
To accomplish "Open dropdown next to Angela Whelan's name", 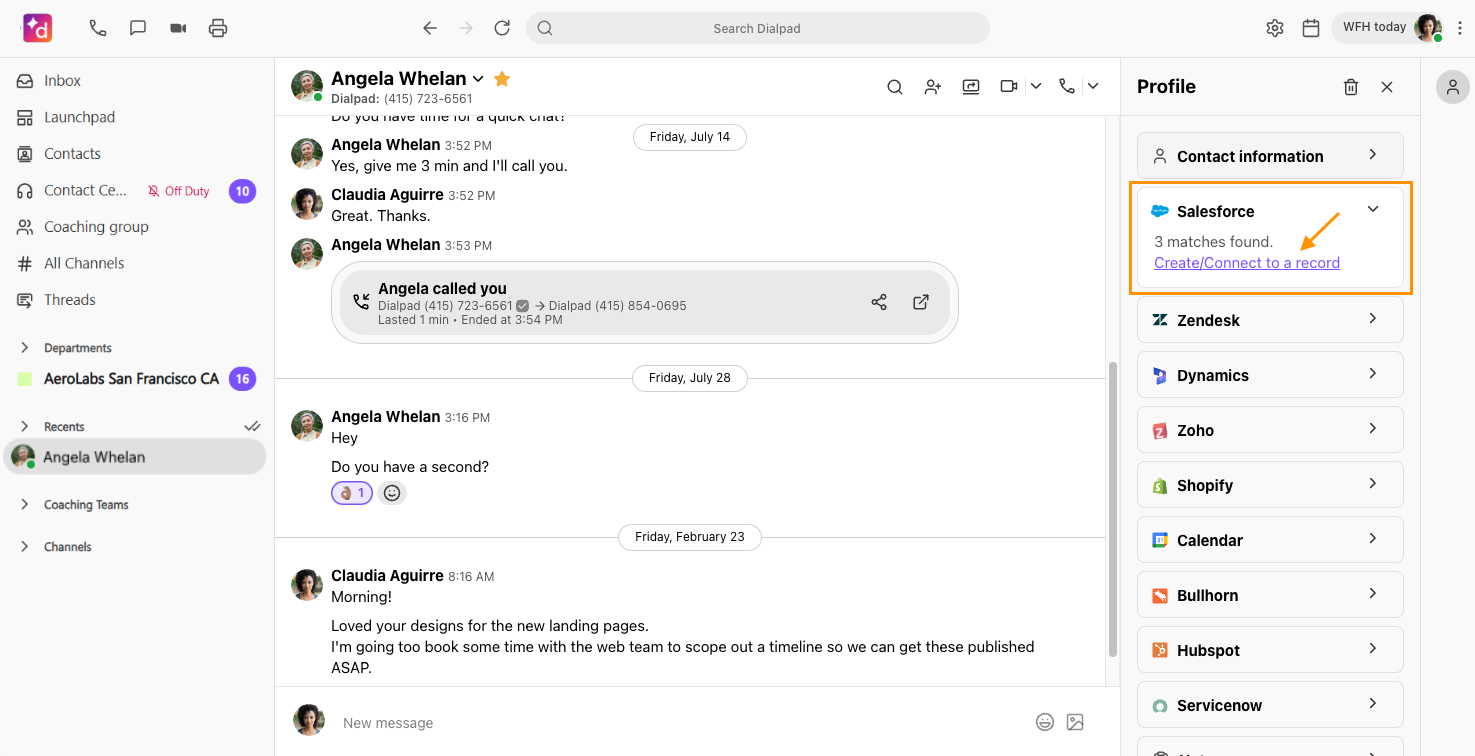I will [x=478, y=79].
